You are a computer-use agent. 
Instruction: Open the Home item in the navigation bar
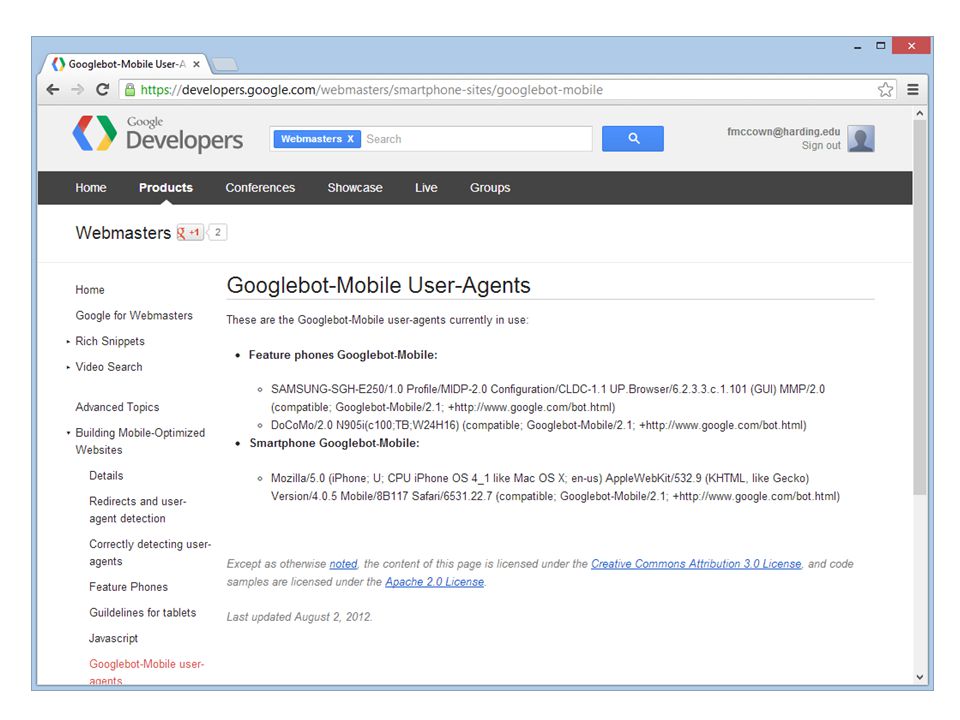(x=91, y=188)
